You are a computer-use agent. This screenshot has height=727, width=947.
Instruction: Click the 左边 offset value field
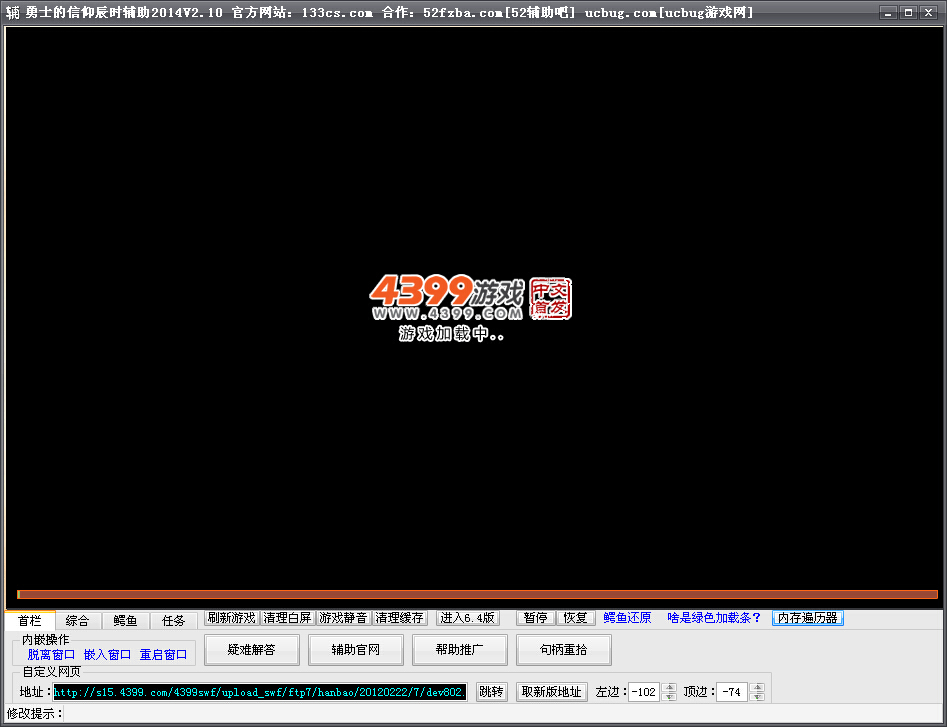[x=644, y=692]
